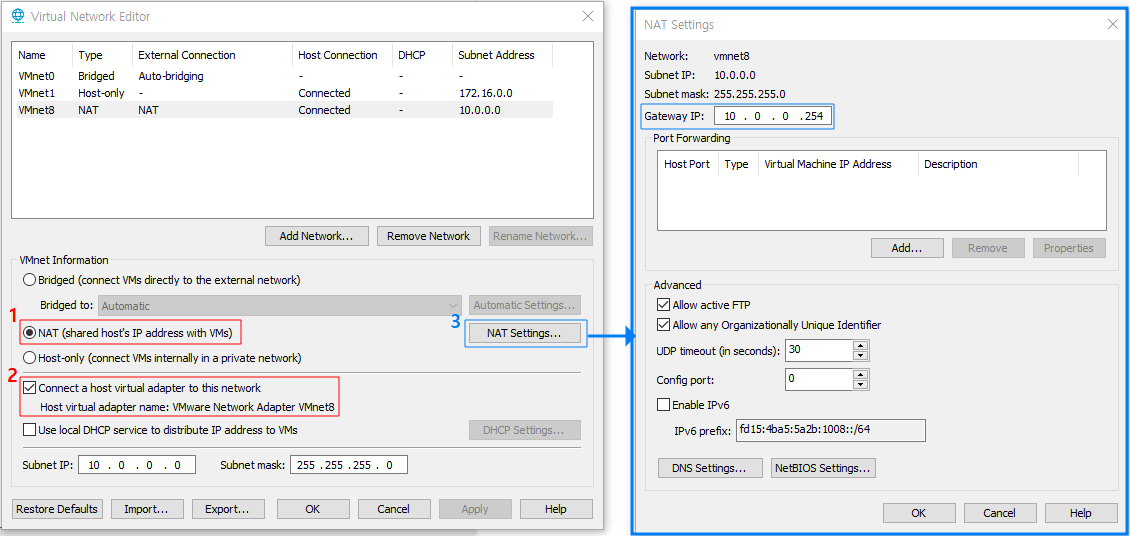Sort by Type column in network list
This screenshot has height=536, width=1130.
[102, 55]
